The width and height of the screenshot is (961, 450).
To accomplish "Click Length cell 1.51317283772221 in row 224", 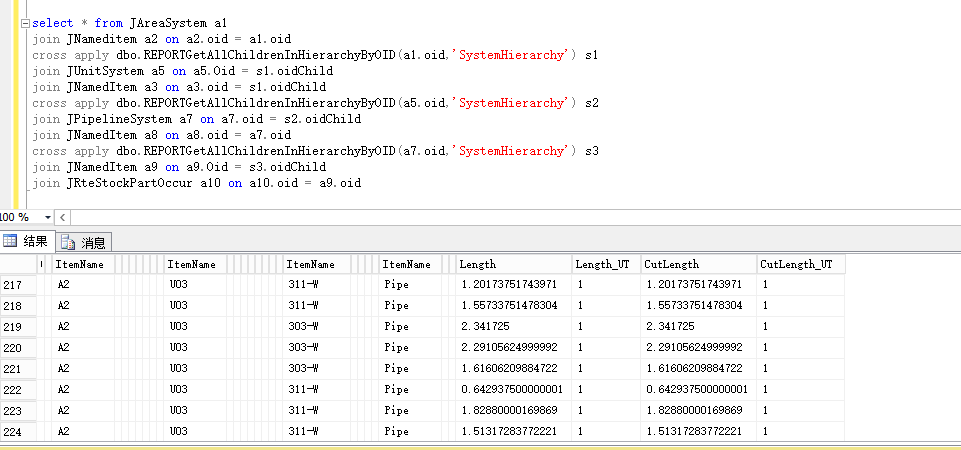I will [x=513, y=431].
